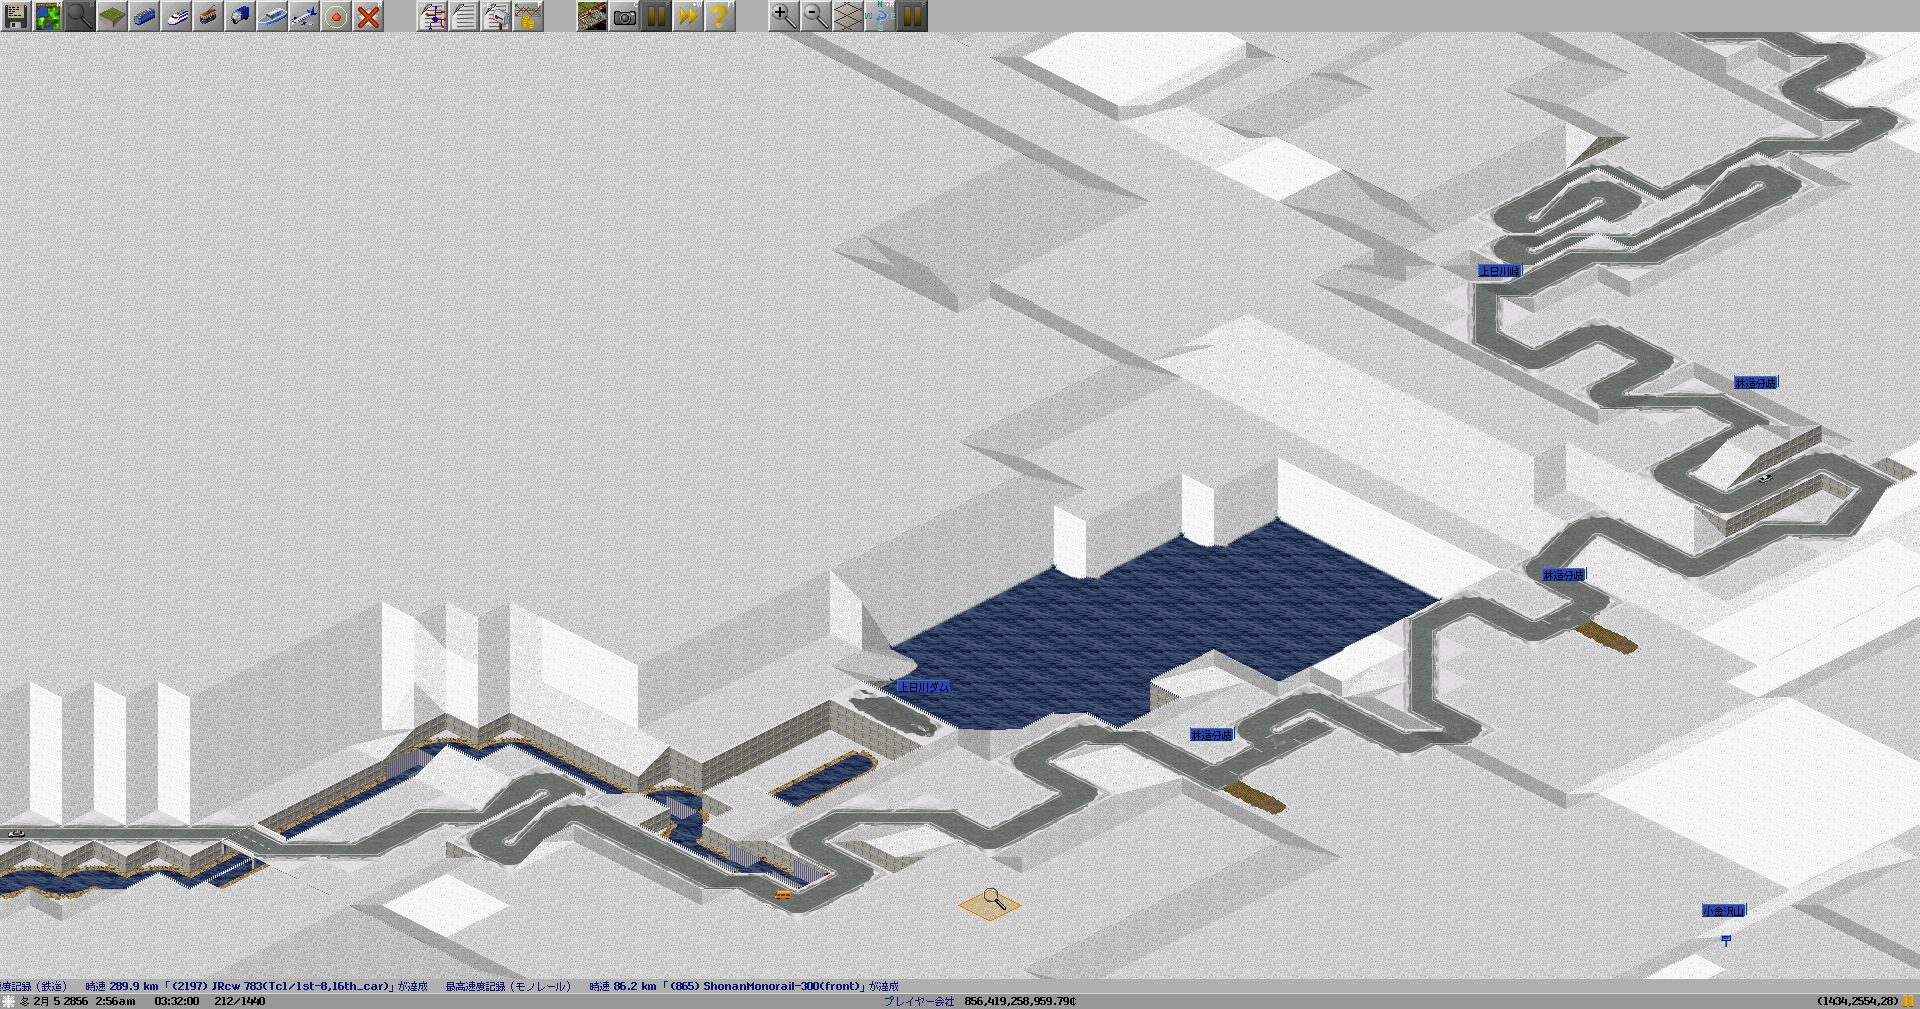Pause the game from the toolbar

656,16
